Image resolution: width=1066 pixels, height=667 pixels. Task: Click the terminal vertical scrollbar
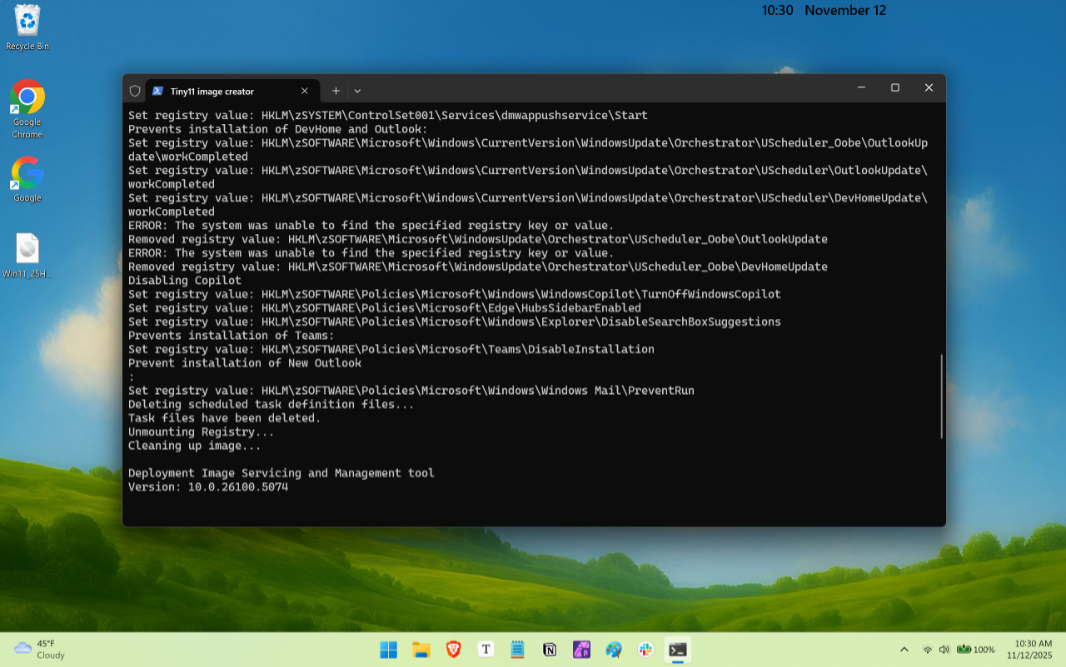tap(941, 395)
